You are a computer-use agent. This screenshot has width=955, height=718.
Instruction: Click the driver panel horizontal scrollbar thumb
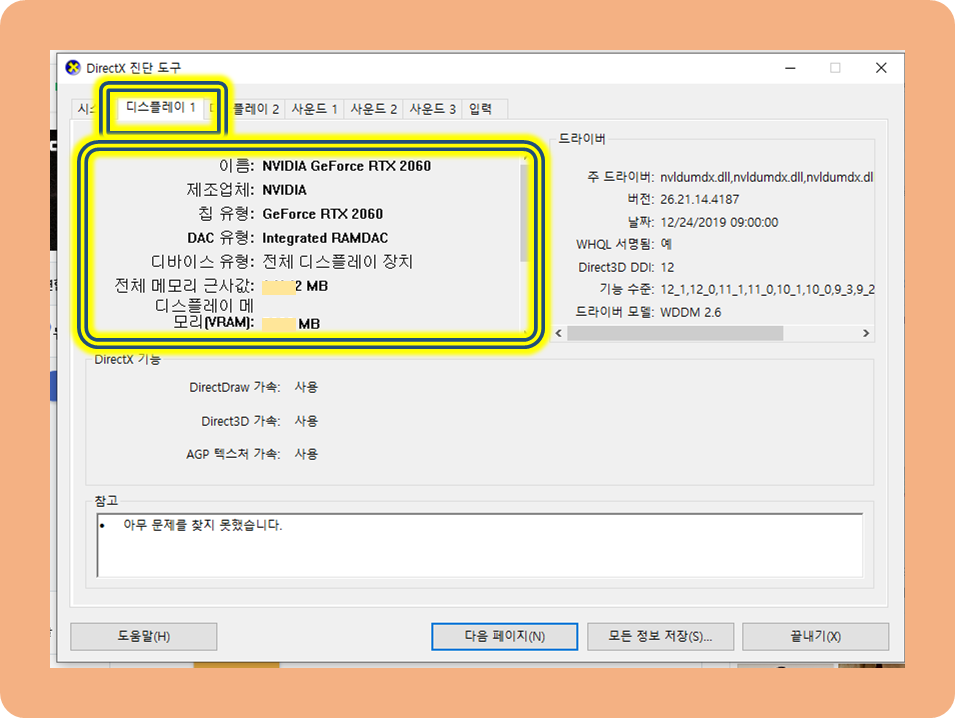click(x=675, y=333)
